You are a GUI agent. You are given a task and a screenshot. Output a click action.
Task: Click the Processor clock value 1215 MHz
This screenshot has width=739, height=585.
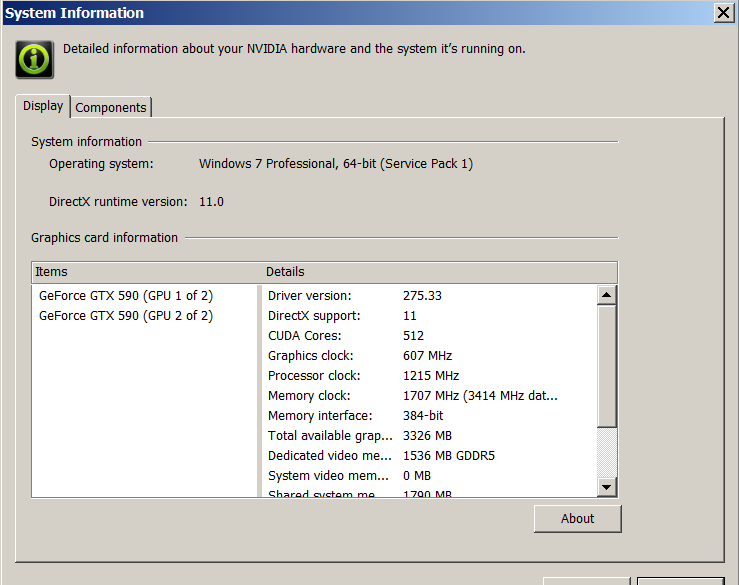tap(431, 376)
